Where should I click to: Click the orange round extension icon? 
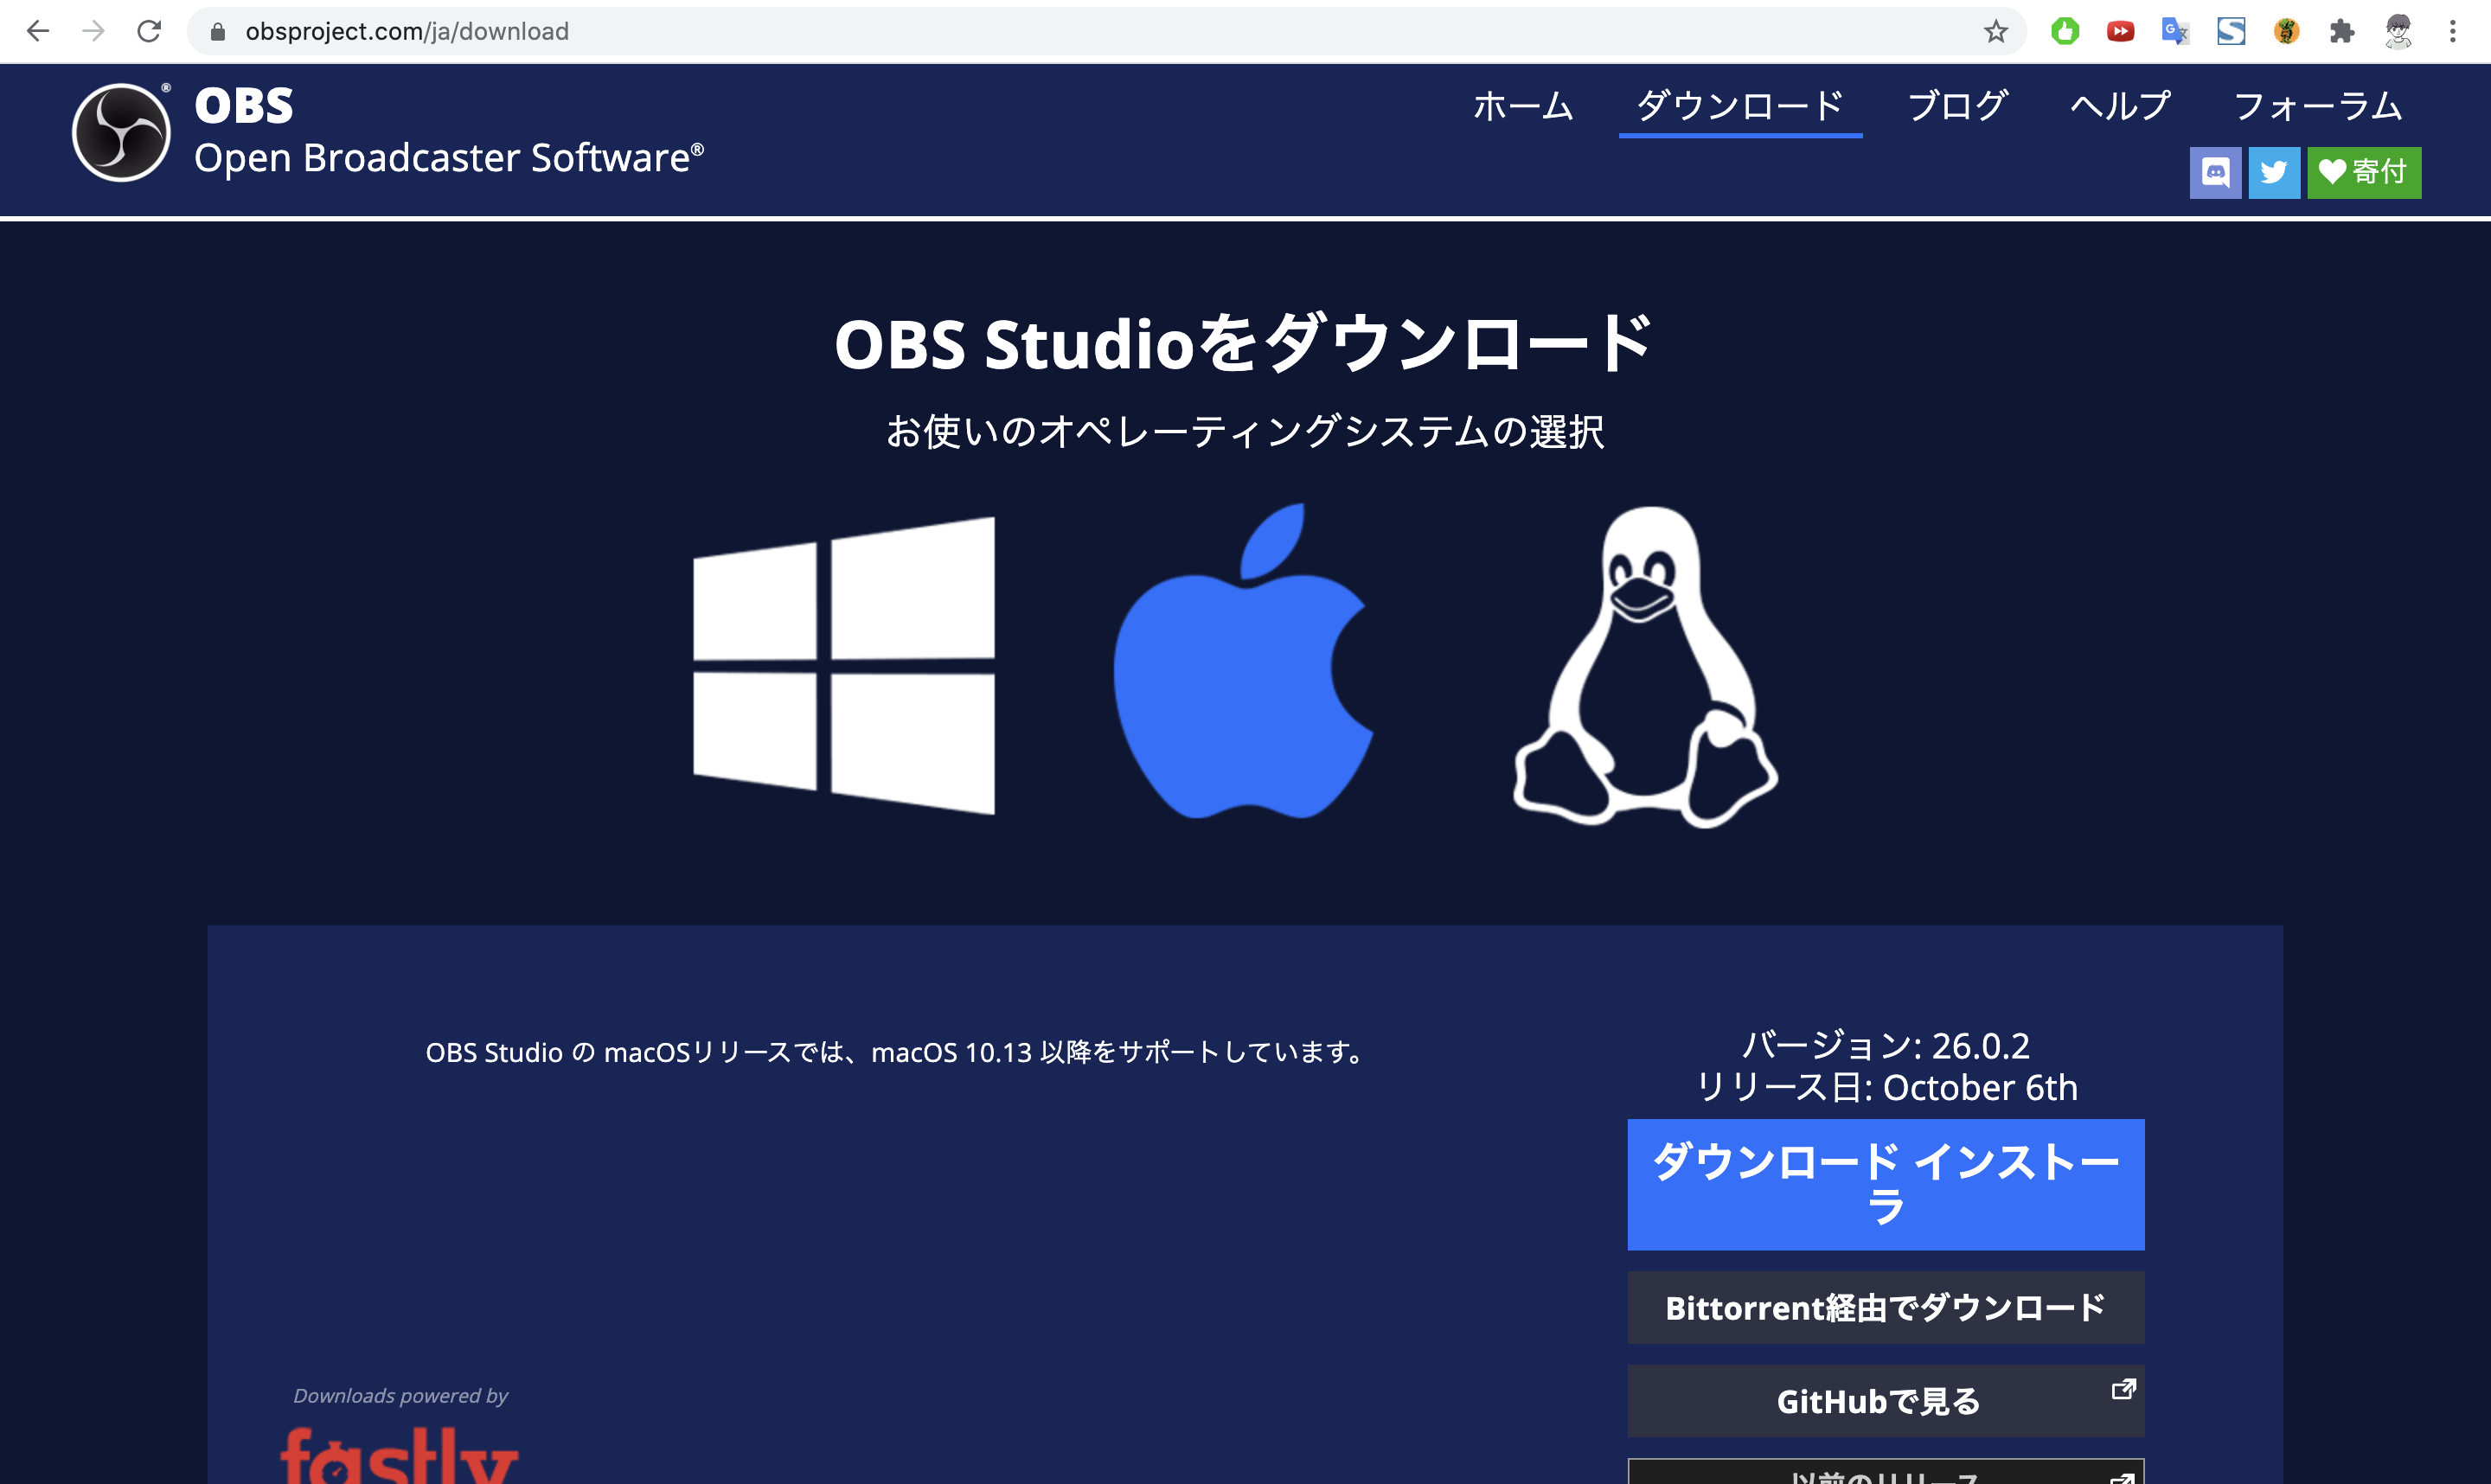2286,31
